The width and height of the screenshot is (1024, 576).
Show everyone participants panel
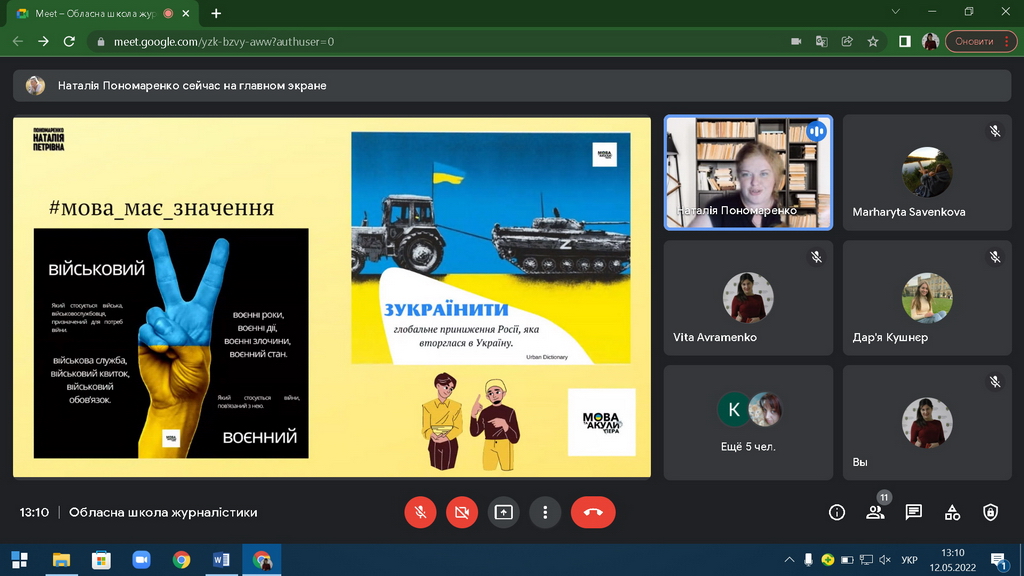(x=875, y=513)
